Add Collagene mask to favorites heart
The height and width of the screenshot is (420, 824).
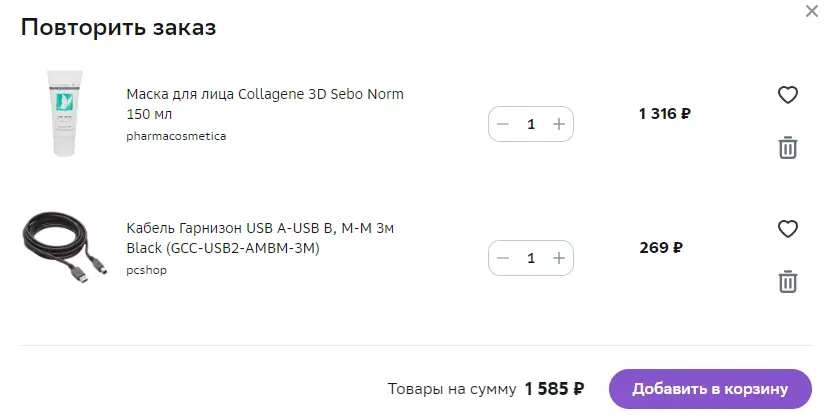tap(787, 95)
